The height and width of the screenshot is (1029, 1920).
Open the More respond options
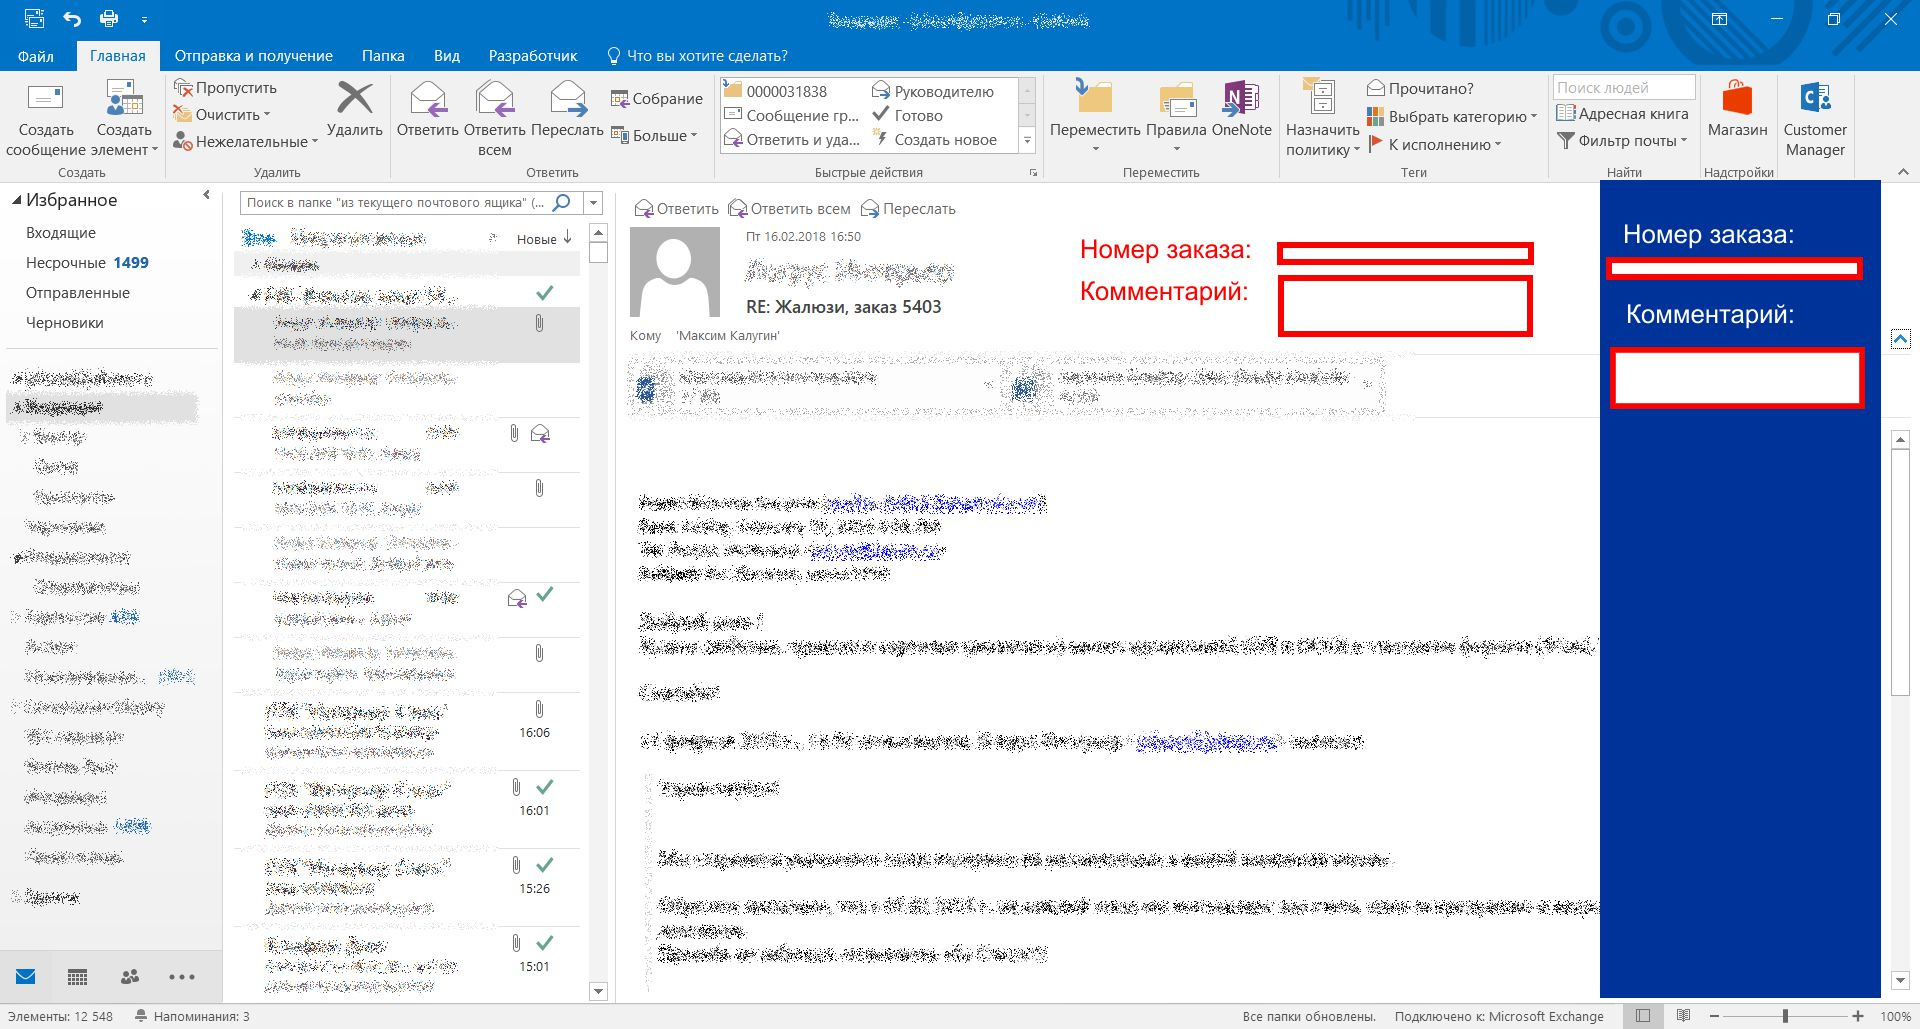[x=654, y=135]
